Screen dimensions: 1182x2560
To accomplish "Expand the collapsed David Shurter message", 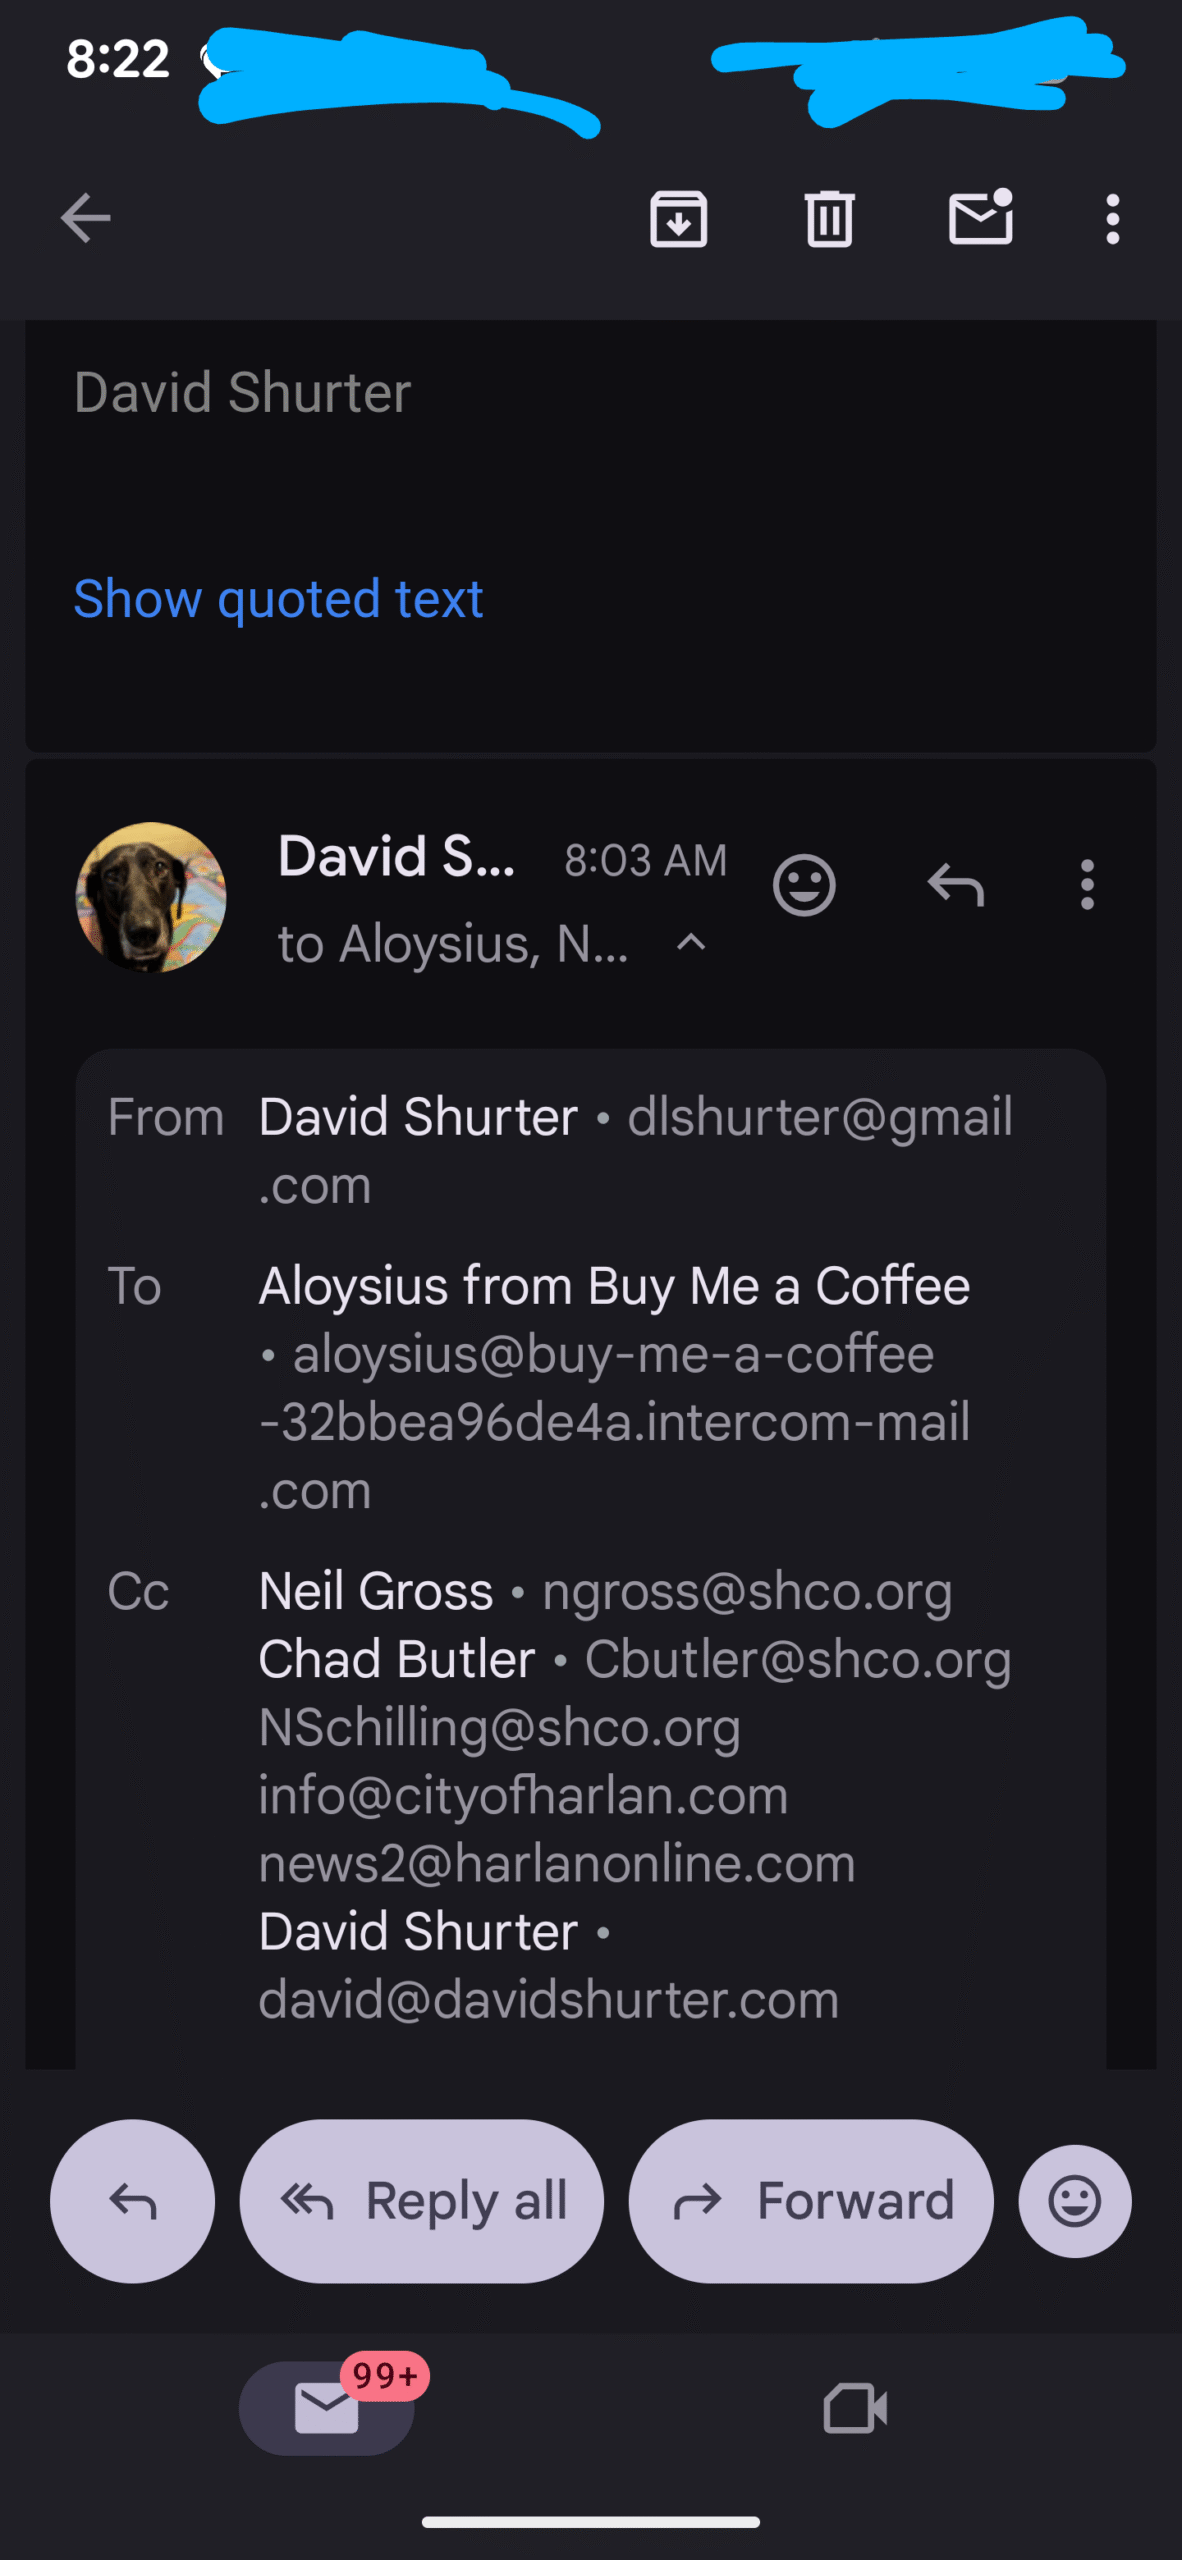I will coord(243,392).
